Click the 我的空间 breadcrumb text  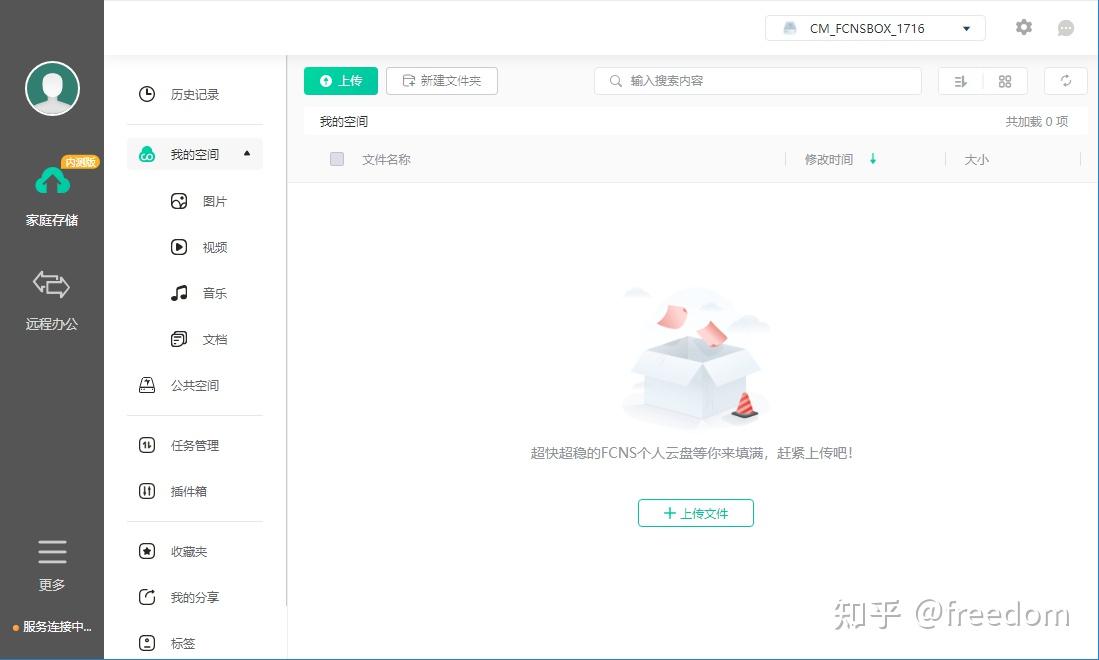coord(343,122)
